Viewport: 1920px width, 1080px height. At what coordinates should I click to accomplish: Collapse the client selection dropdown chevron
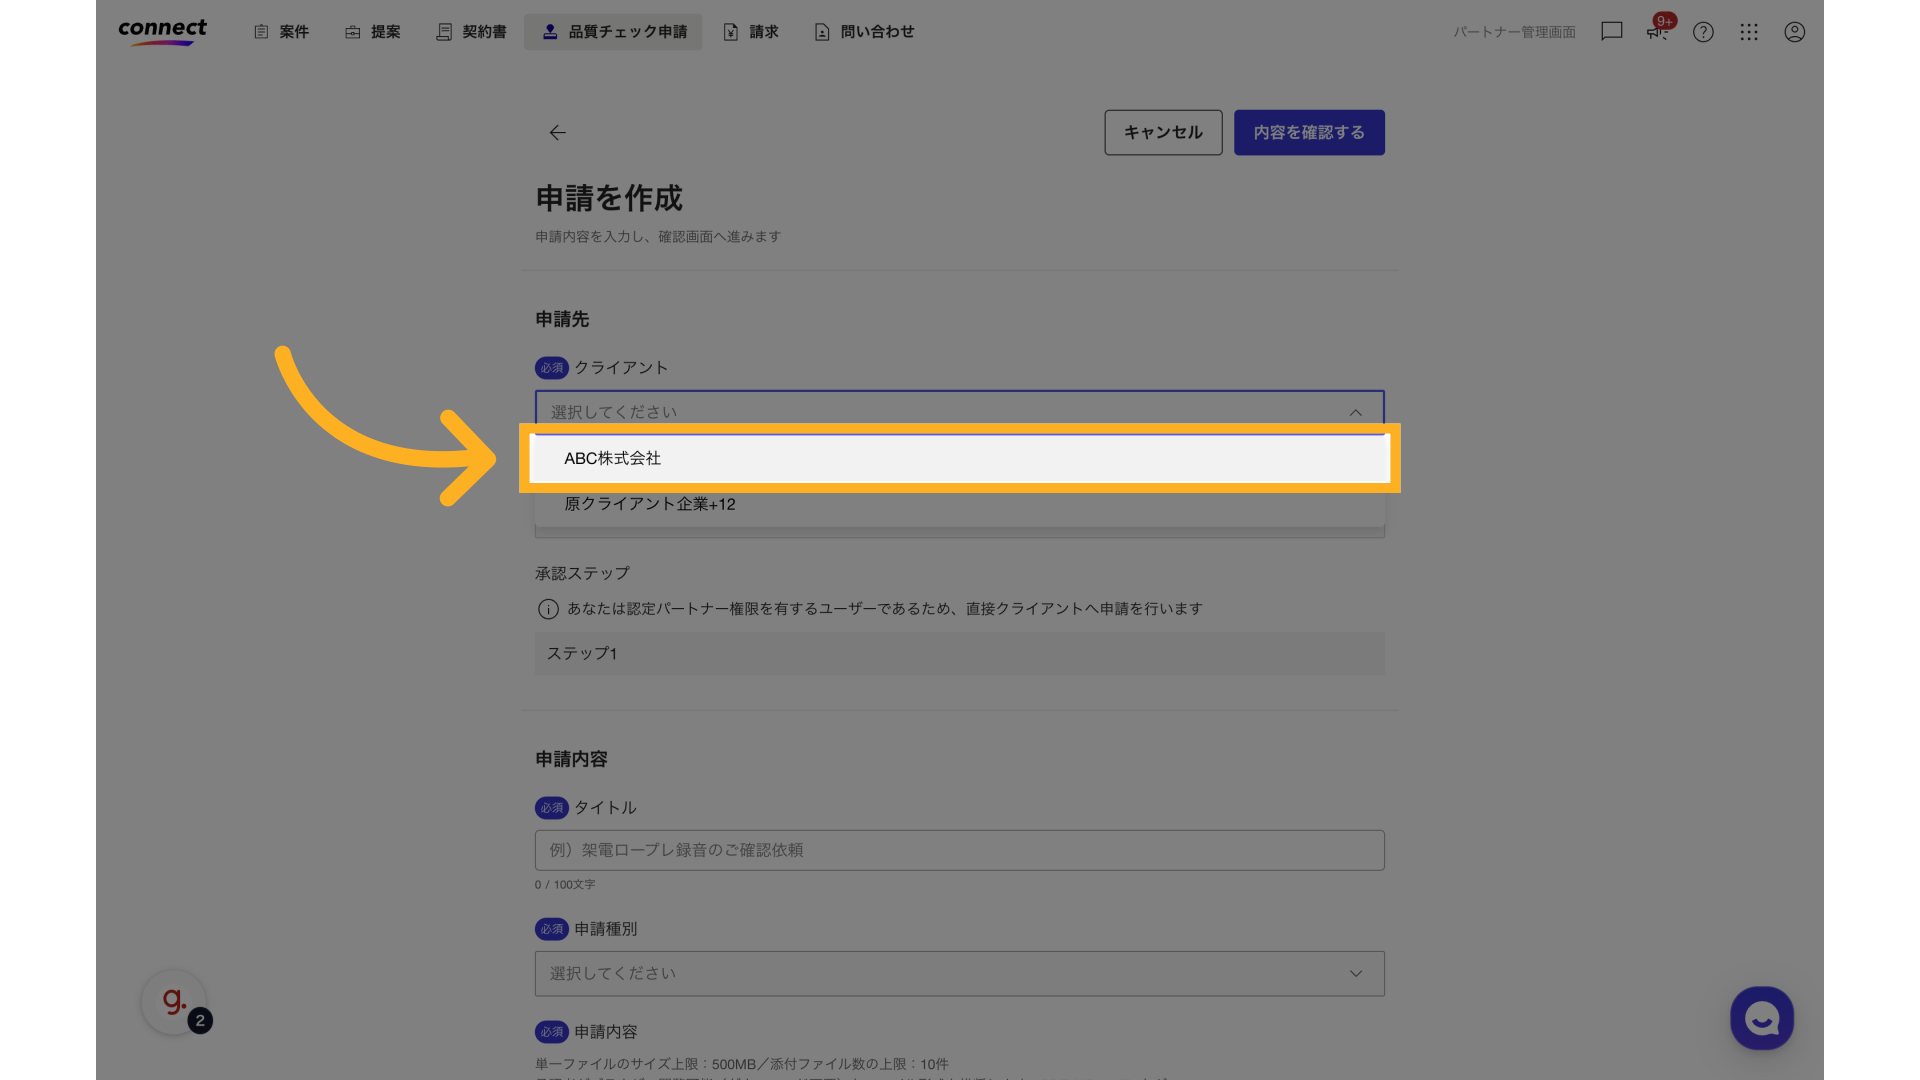pos(1355,412)
